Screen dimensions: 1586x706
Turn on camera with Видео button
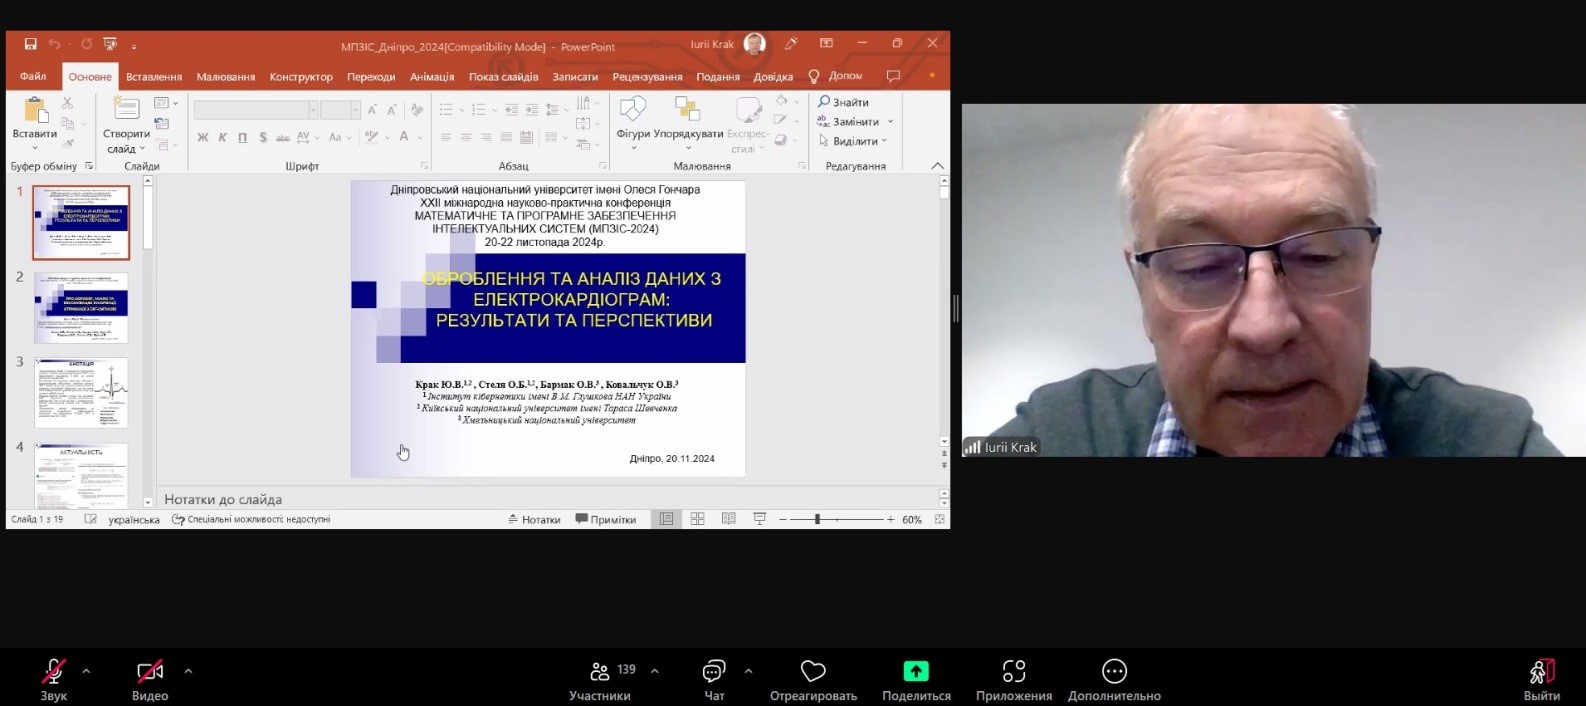coord(150,671)
